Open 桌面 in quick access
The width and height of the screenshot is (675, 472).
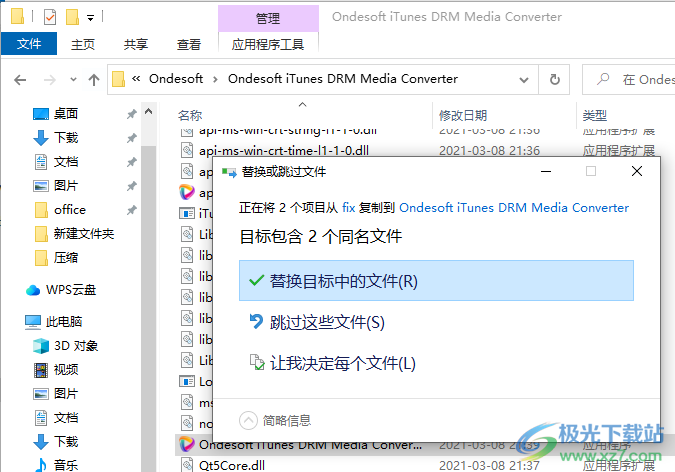(66, 114)
